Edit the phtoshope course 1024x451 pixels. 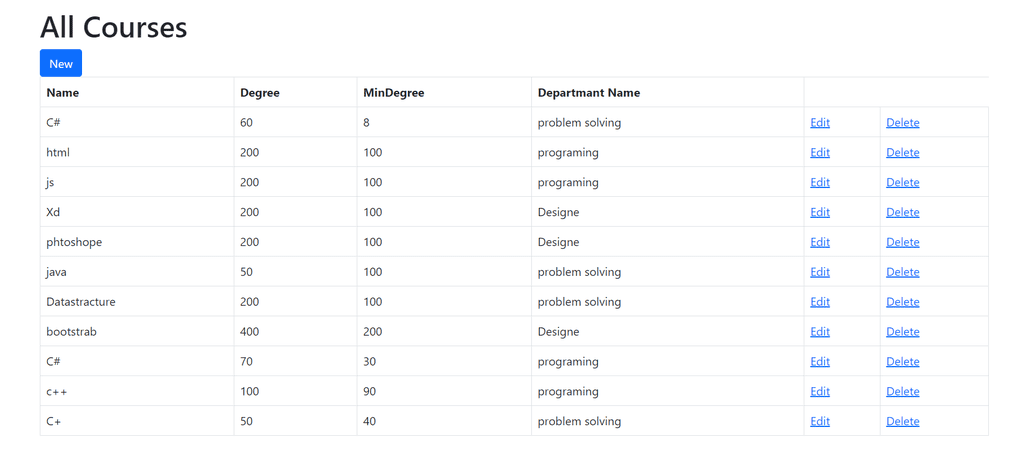[x=820, y=243]
